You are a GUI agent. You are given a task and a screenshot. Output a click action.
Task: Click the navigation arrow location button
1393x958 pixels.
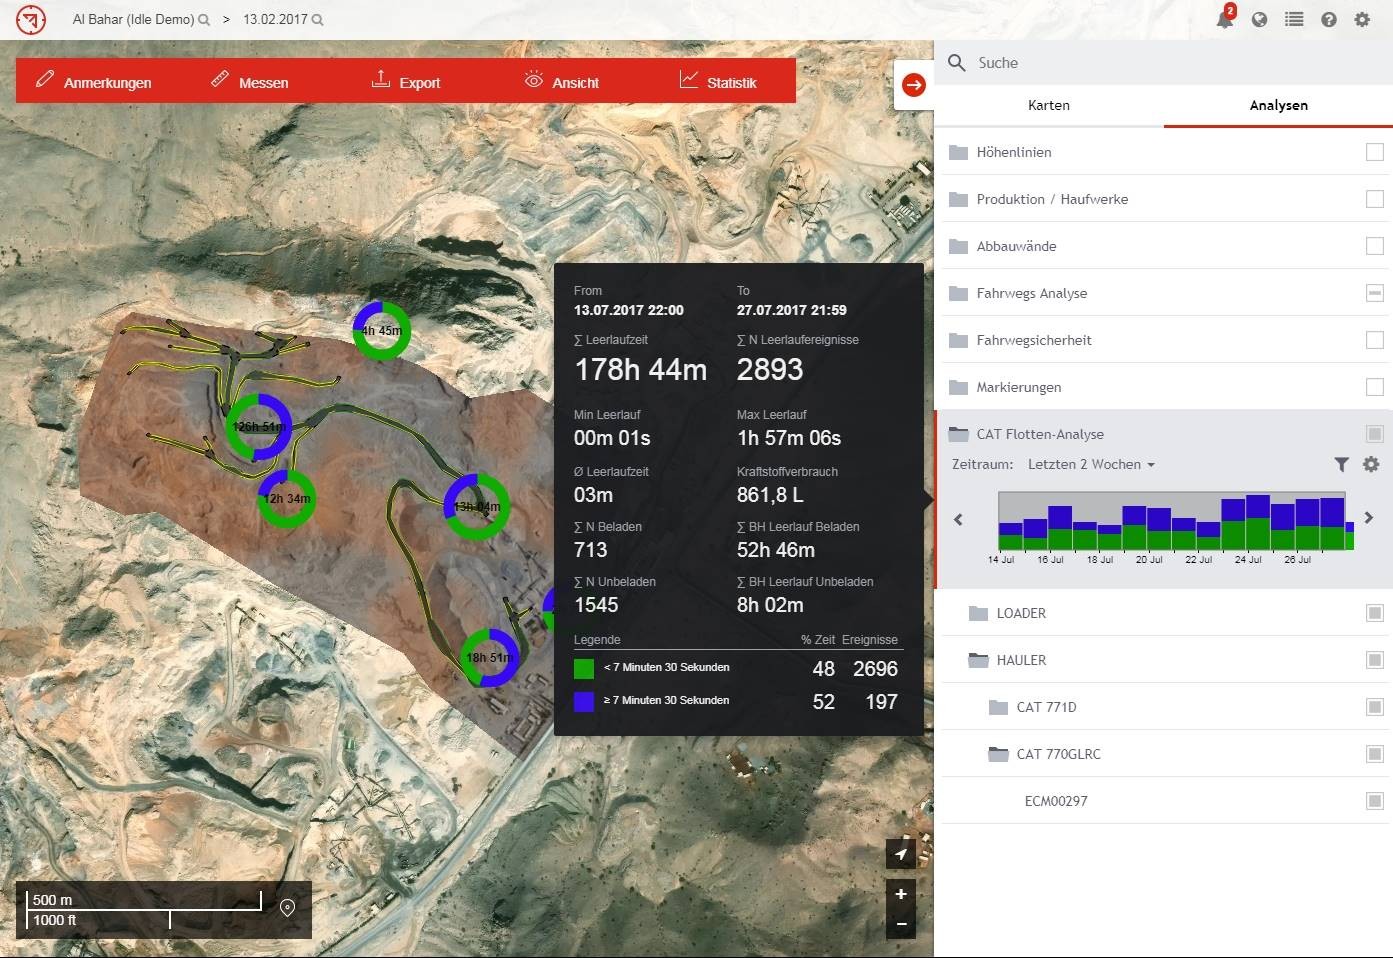click(x=901, y=854)
